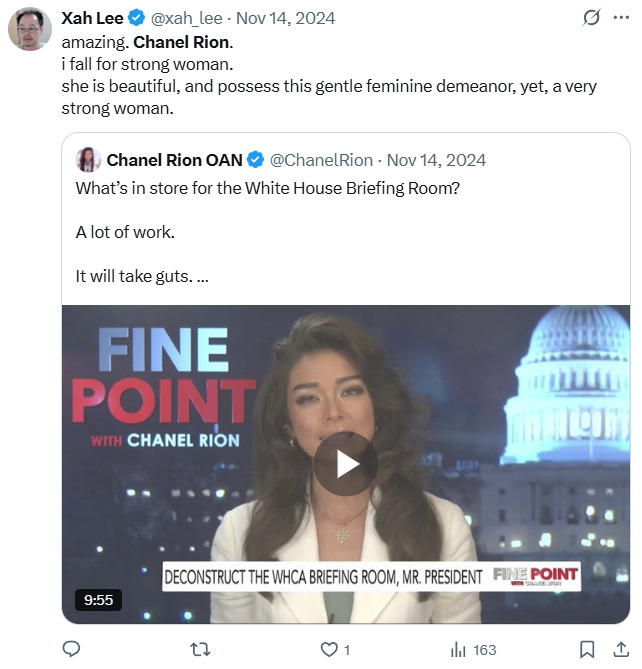The height and width of the screenshot is (669, 642).
Task: Click the bold Chanel Rion mention
Action: 182,43
